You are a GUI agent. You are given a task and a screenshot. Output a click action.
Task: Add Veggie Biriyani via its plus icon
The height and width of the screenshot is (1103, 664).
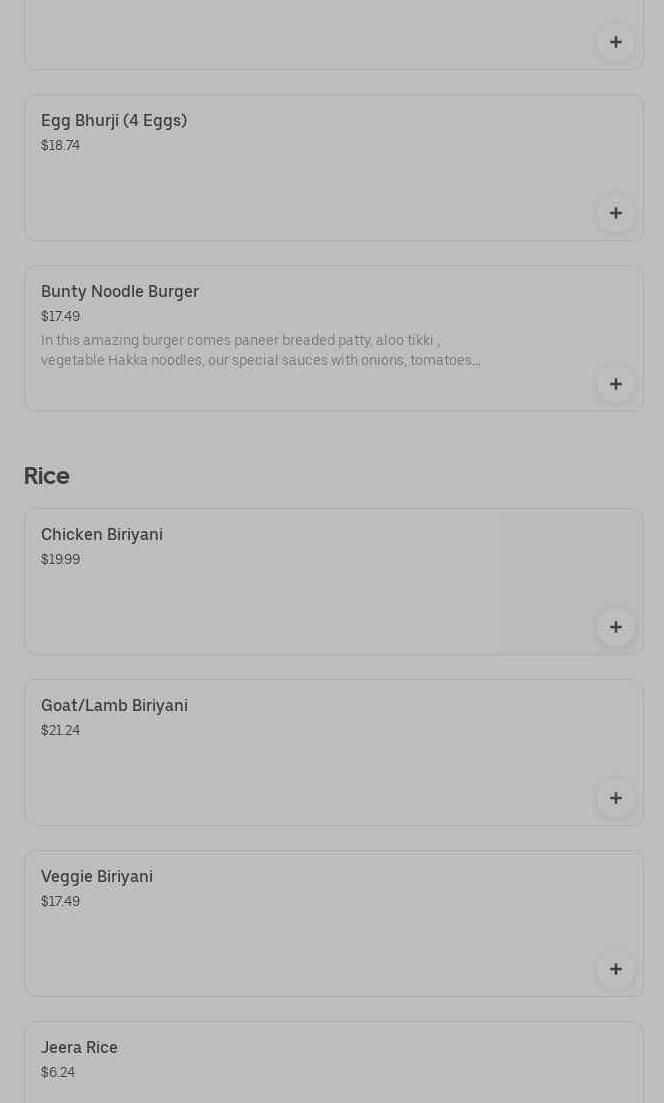coord(615,969)
